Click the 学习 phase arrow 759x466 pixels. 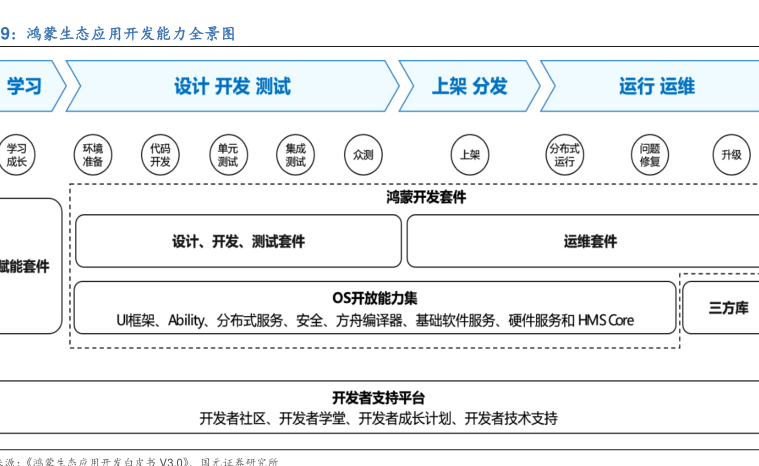click(x=32, y=86)
